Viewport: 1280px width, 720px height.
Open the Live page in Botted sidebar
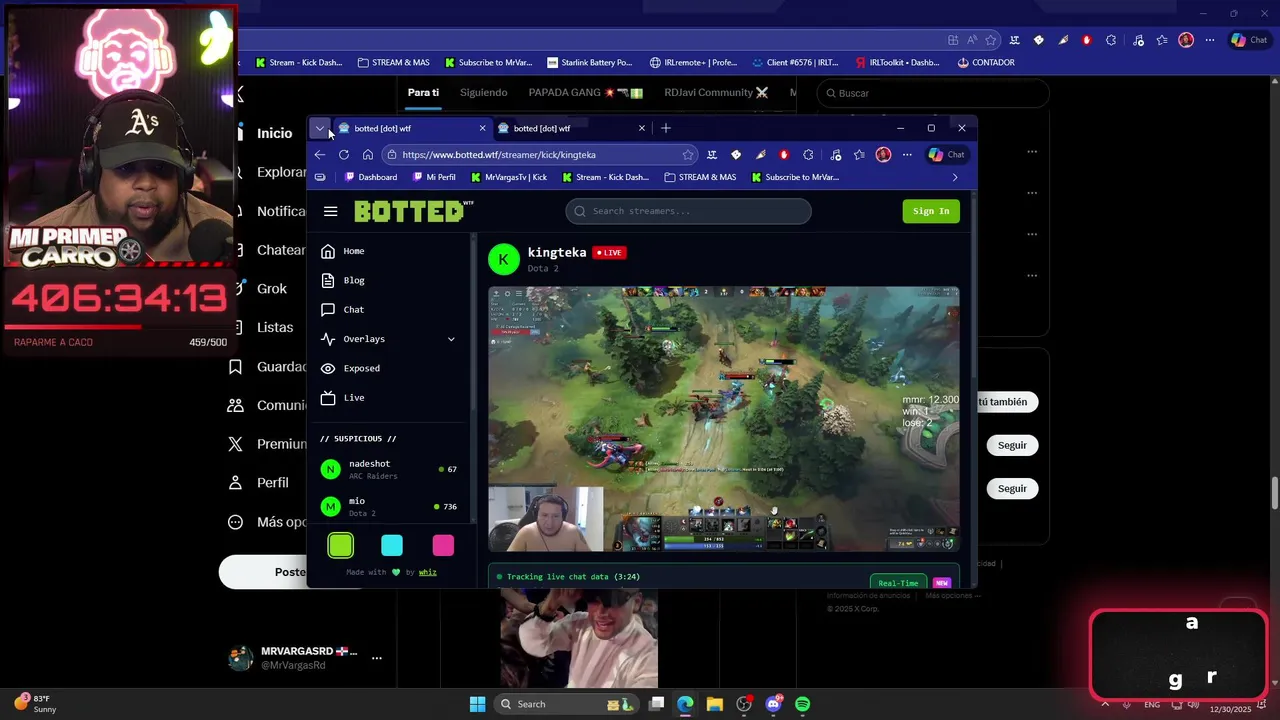[343, 398]
